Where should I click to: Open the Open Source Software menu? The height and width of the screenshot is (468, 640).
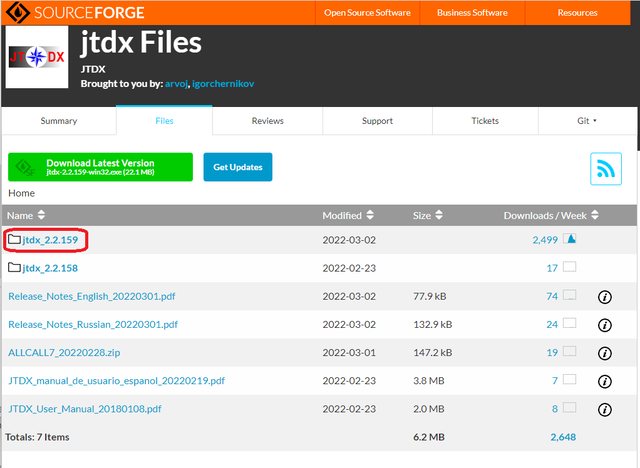(x=367, y=13)
